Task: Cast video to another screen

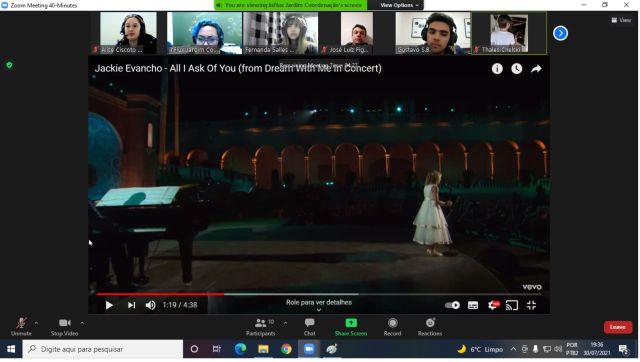Action: [x=512, y=305]
